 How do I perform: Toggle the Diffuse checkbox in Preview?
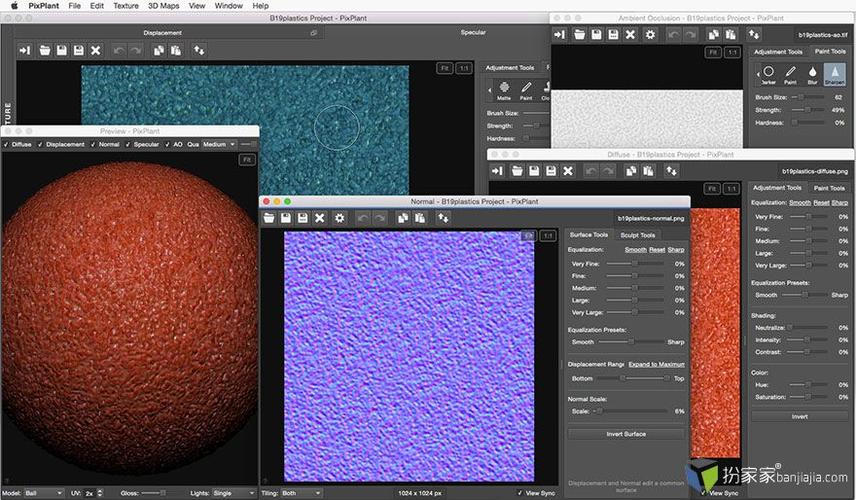pos(6,144)
